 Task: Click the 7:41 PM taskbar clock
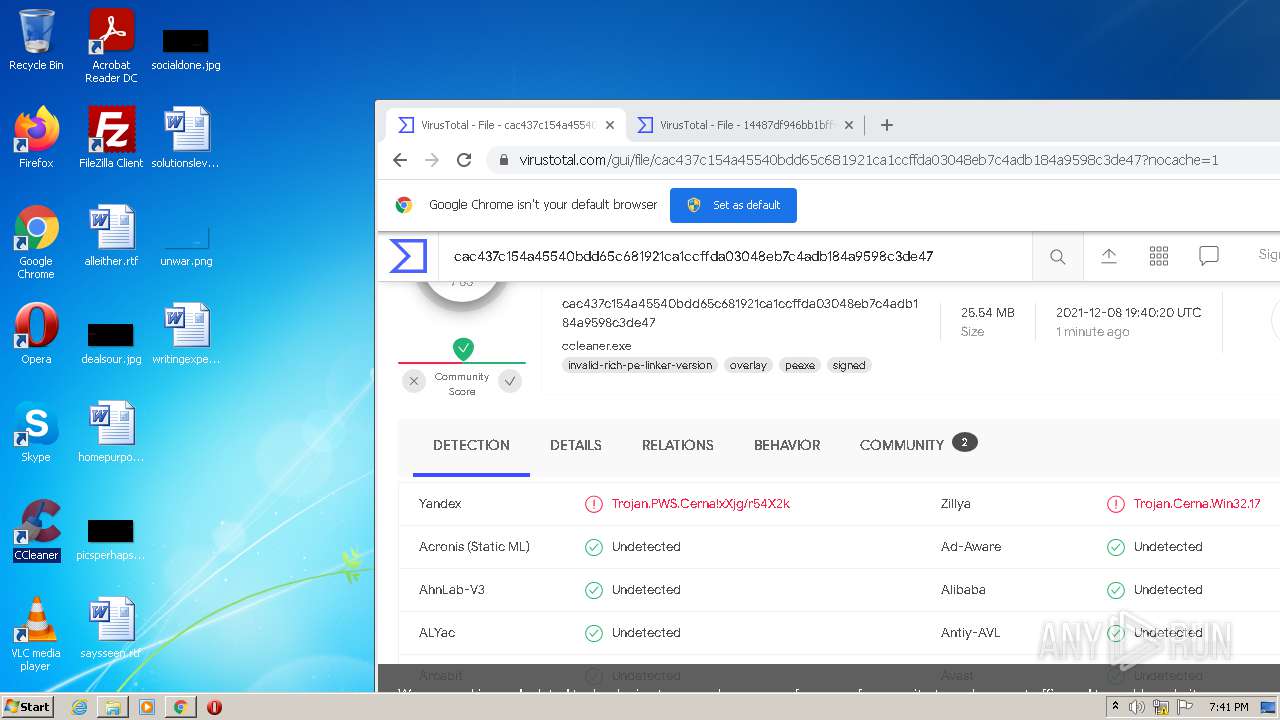(x=1228, y=707)
